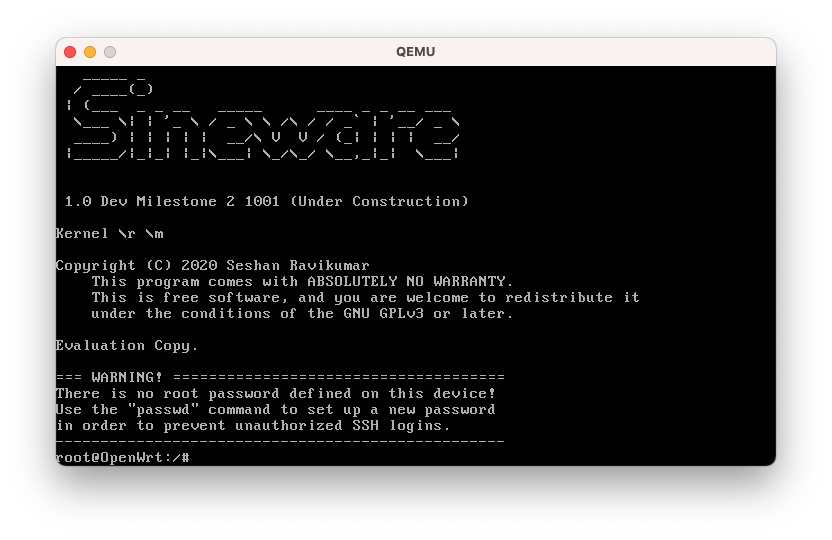
Task: Click the 'Copyright (C) 2020 Seshan Ravikumar' line
Action: (212, 266)
